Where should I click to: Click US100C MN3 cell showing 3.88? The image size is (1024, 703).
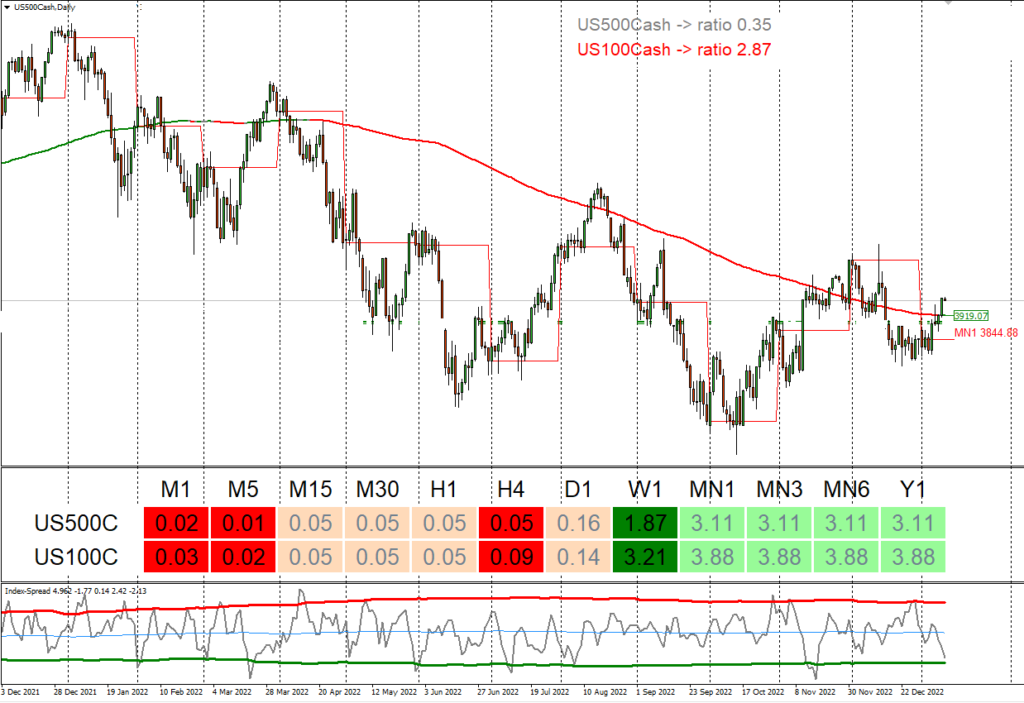pos(779,557)
